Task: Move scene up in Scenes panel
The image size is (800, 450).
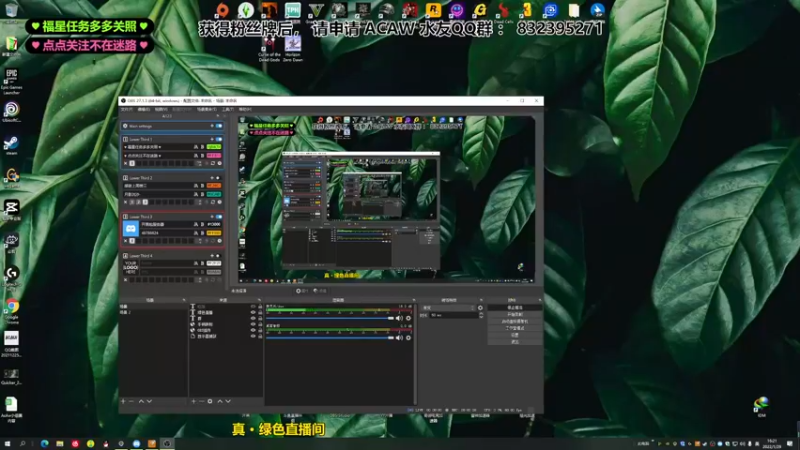Action: pos(141,402)
